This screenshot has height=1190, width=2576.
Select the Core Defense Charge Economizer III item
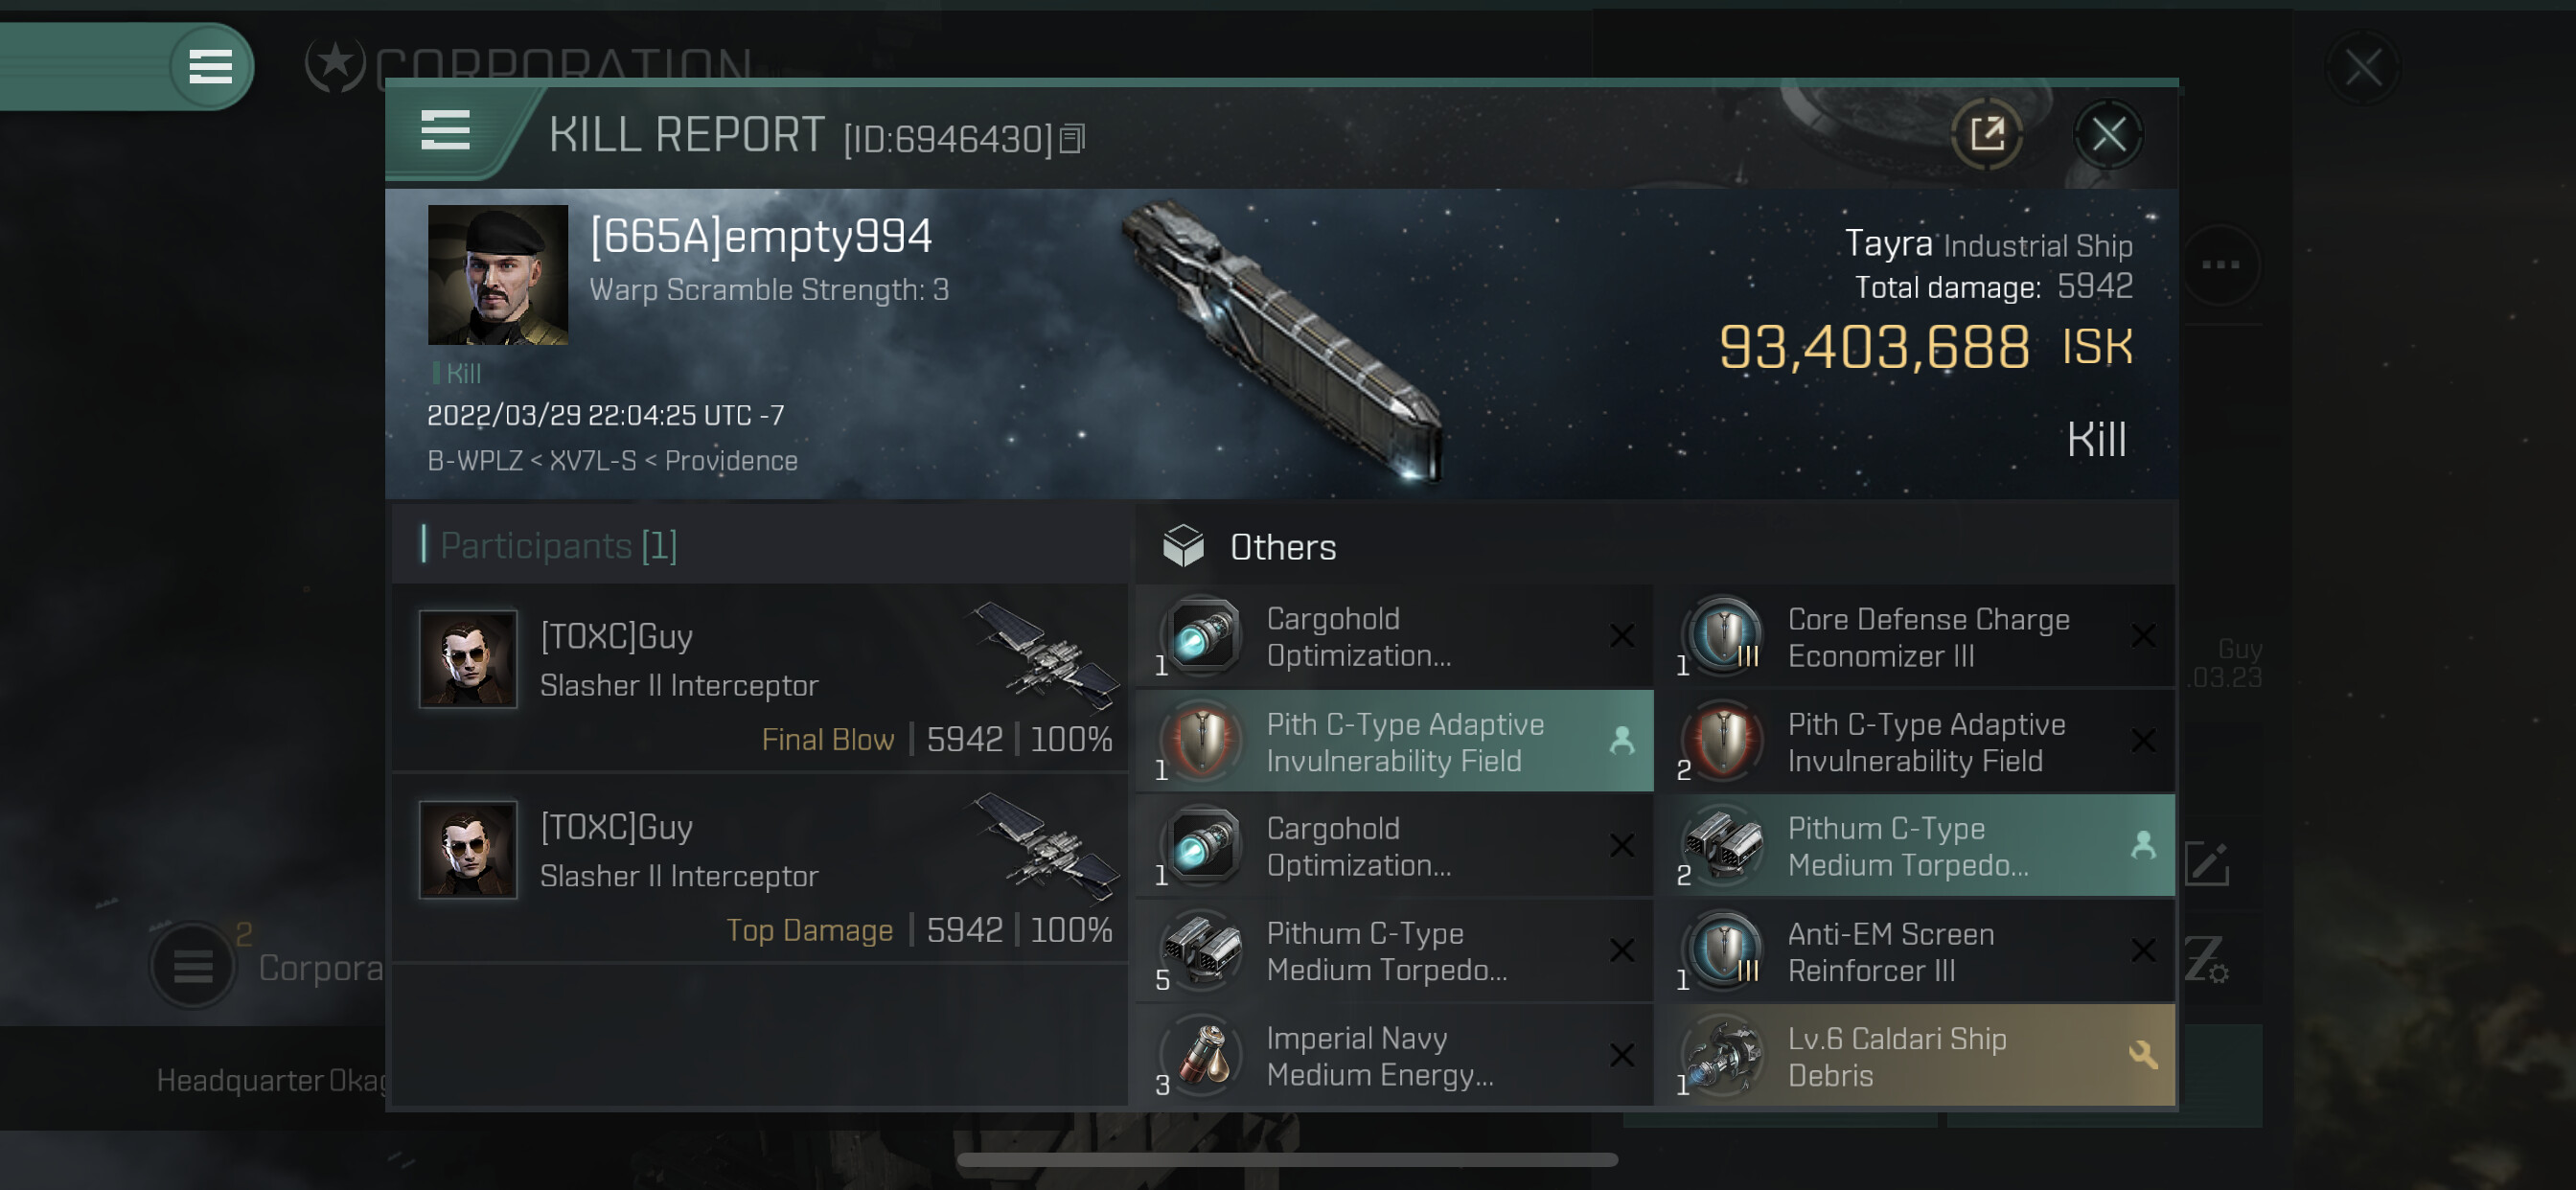click(1914, 637)
